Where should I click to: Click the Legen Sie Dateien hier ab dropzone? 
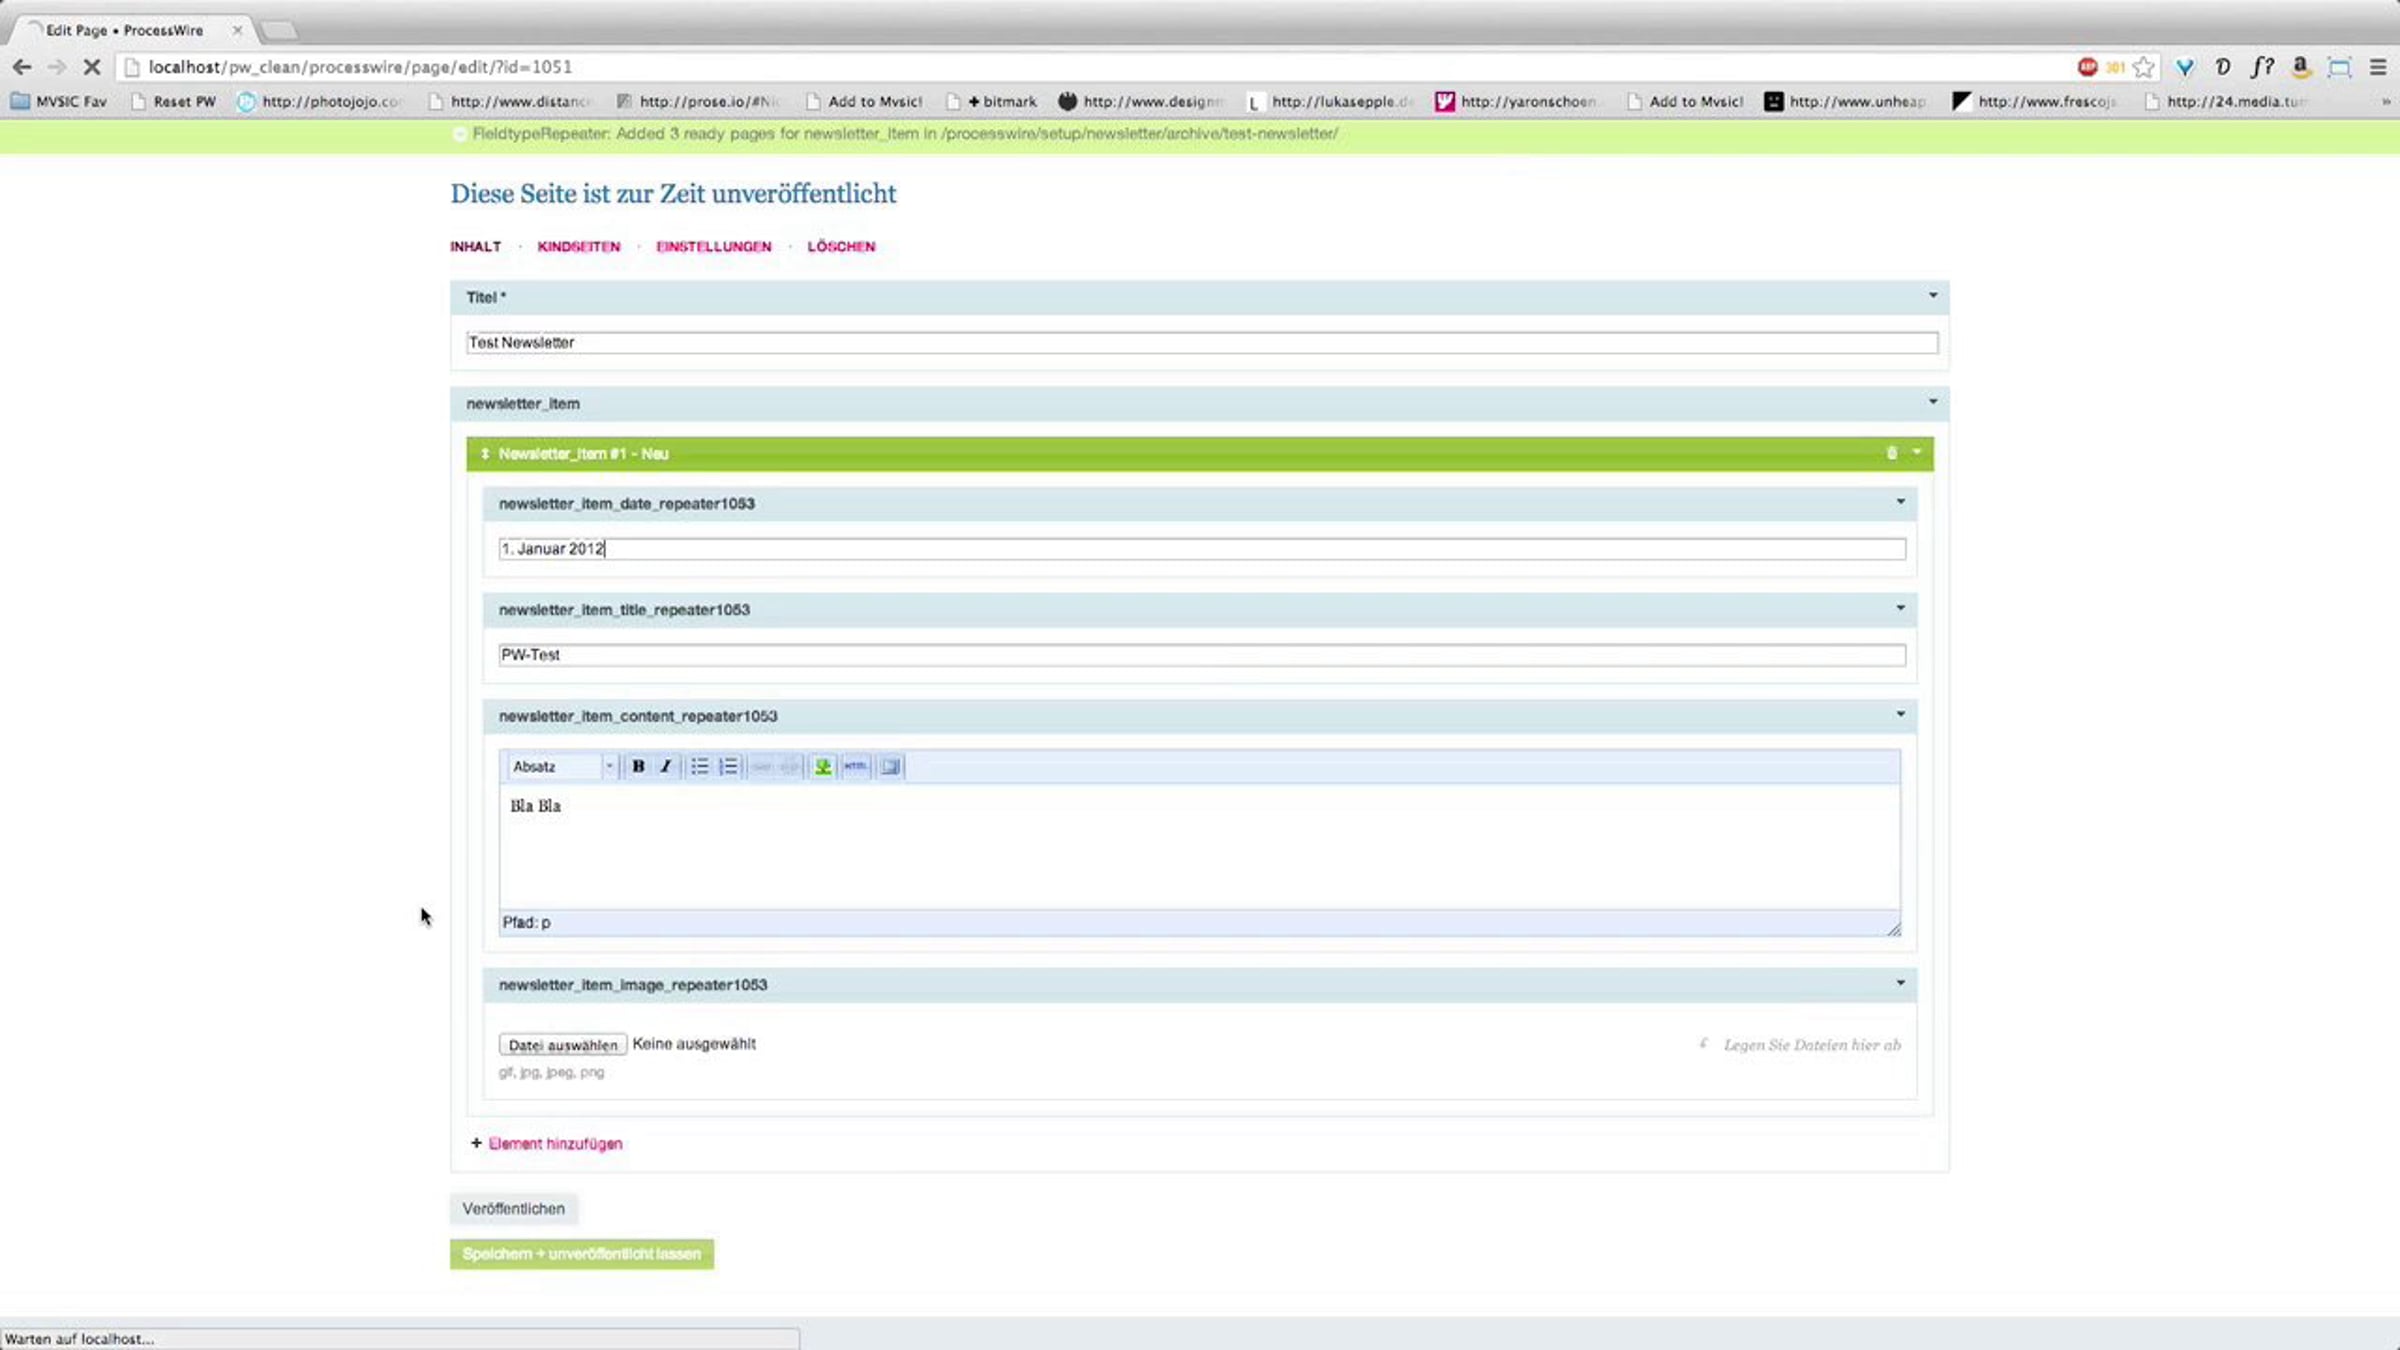(x=1811, y=1044)
